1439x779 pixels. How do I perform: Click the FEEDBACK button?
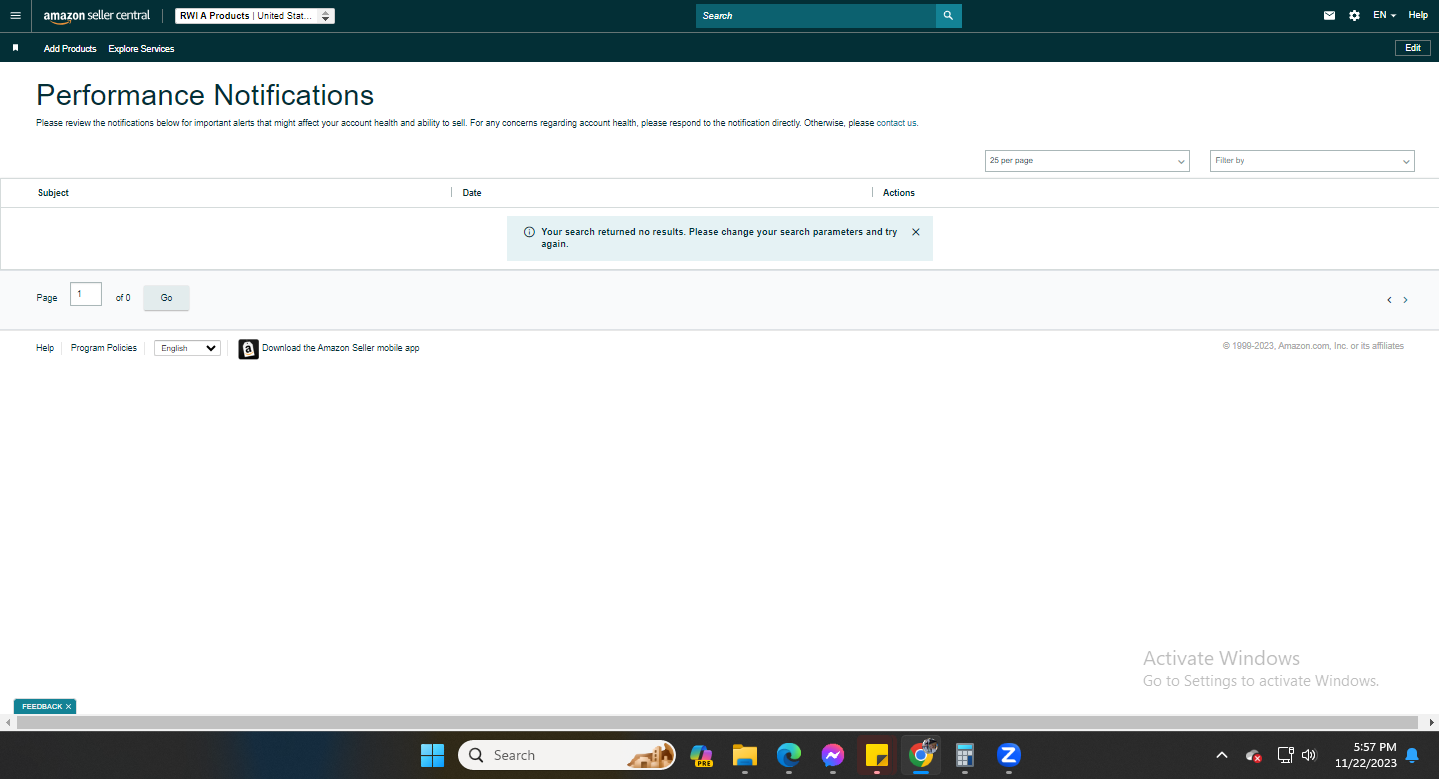point(42,707)
